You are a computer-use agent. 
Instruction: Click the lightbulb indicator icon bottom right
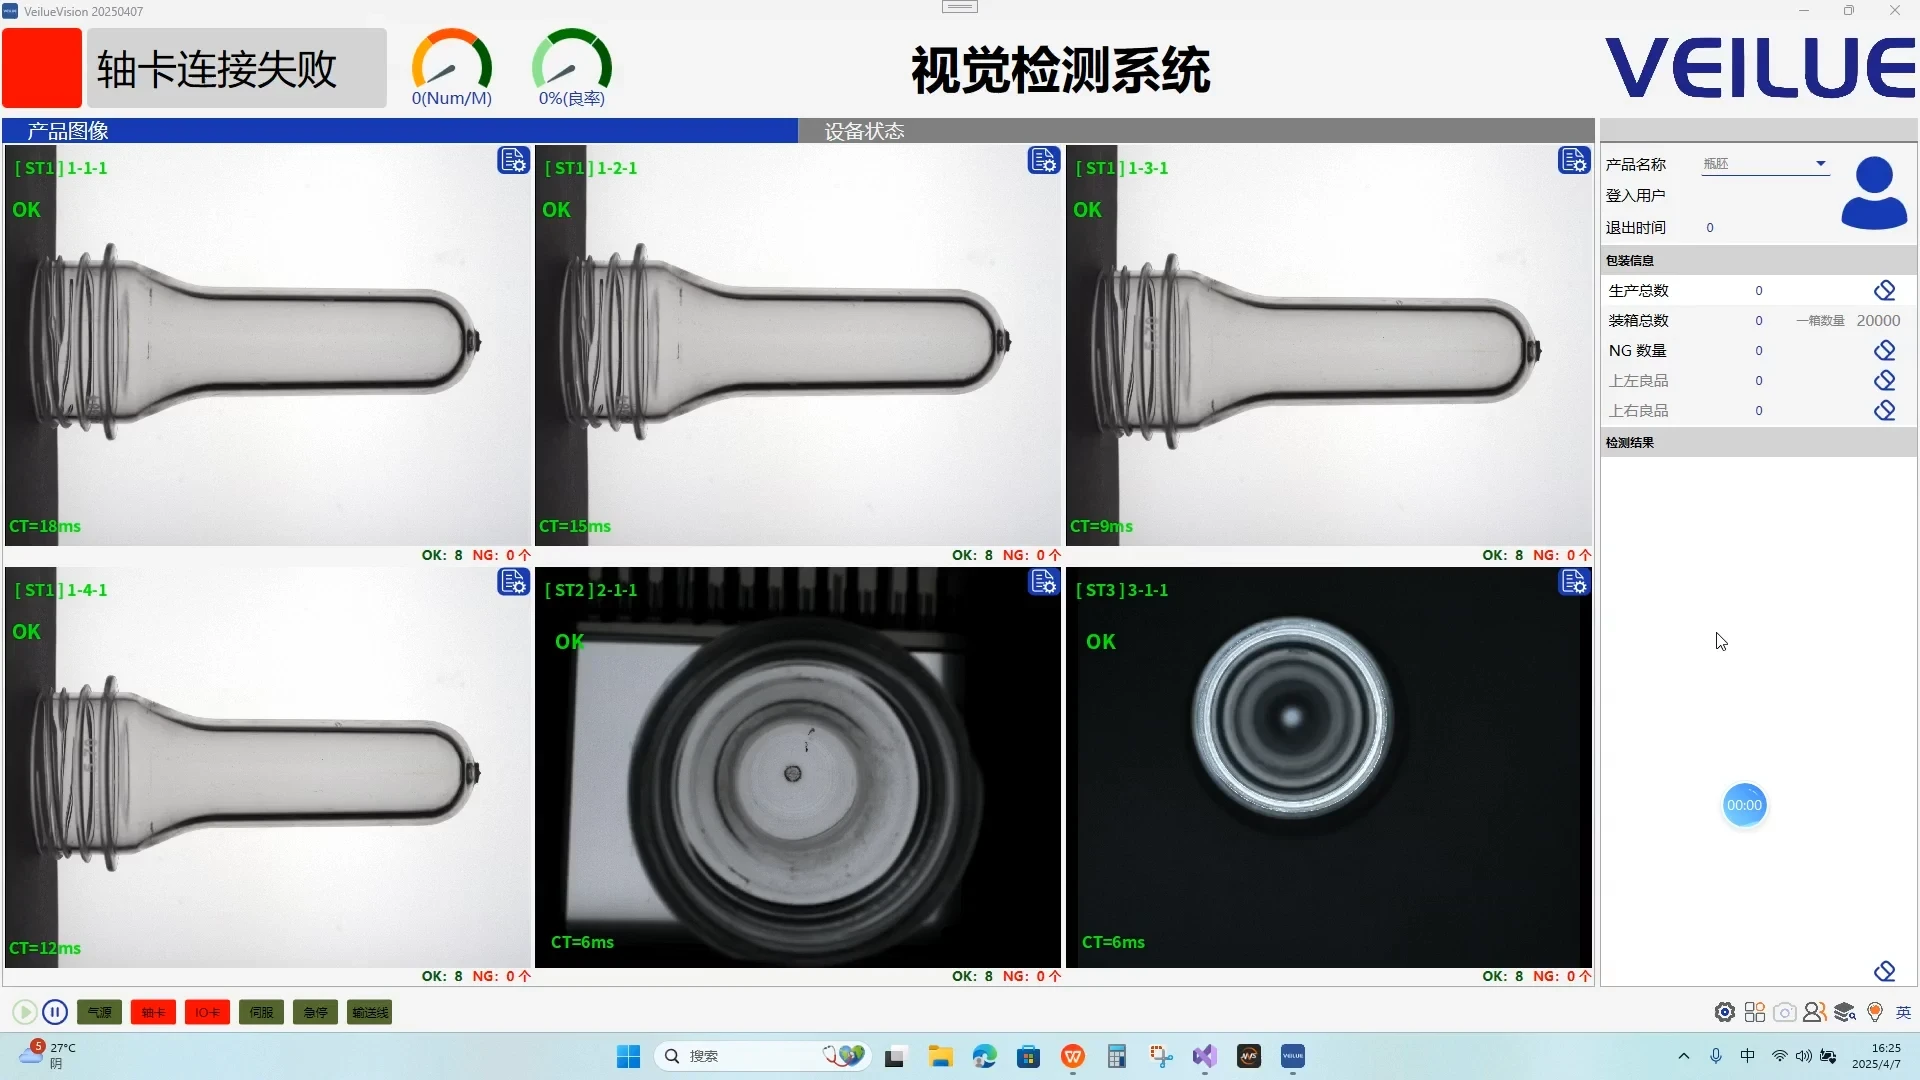tap(1875, 1011)
